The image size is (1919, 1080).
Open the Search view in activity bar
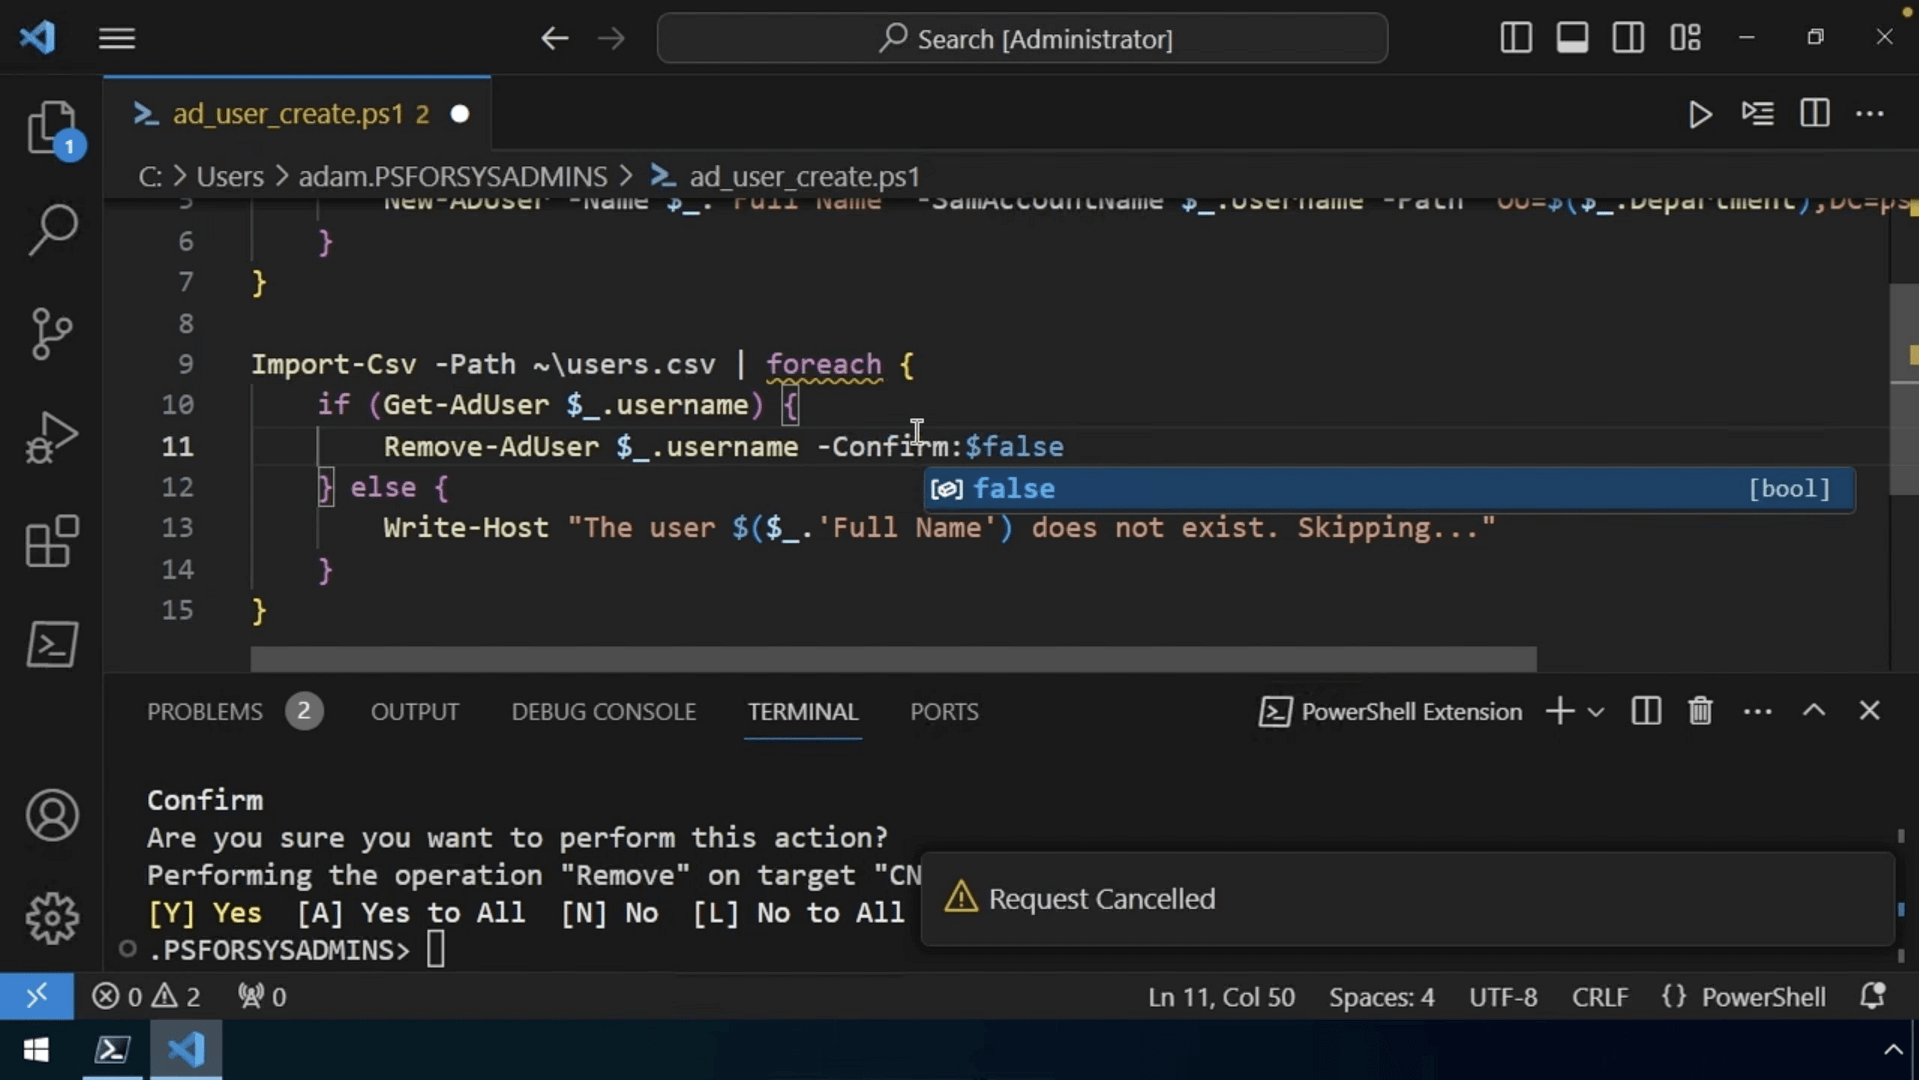click(52, 230)
